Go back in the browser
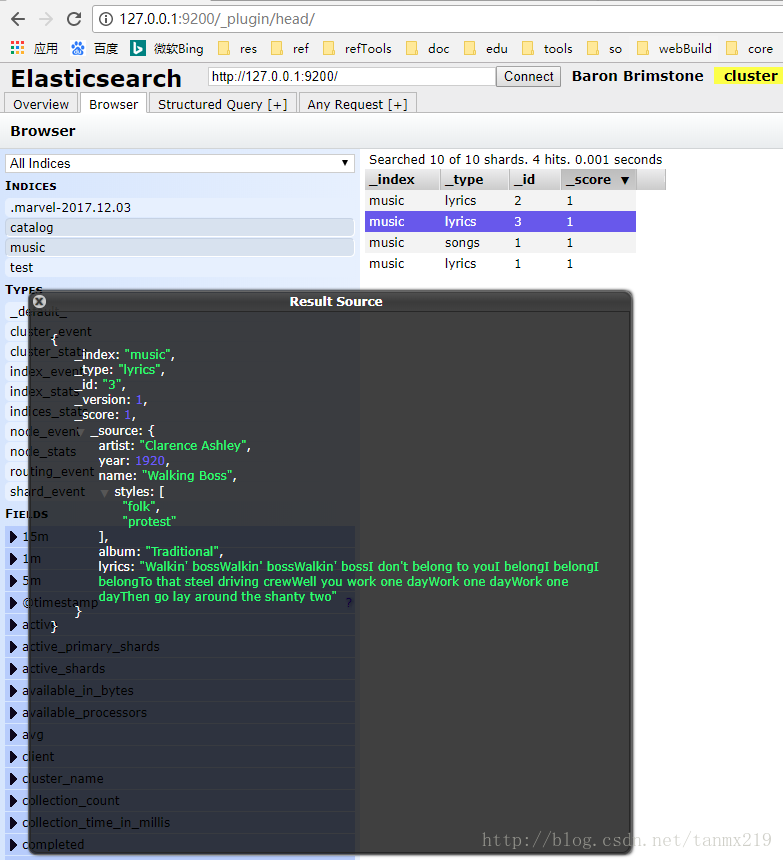The image size is (783, 860). point(18,19)
